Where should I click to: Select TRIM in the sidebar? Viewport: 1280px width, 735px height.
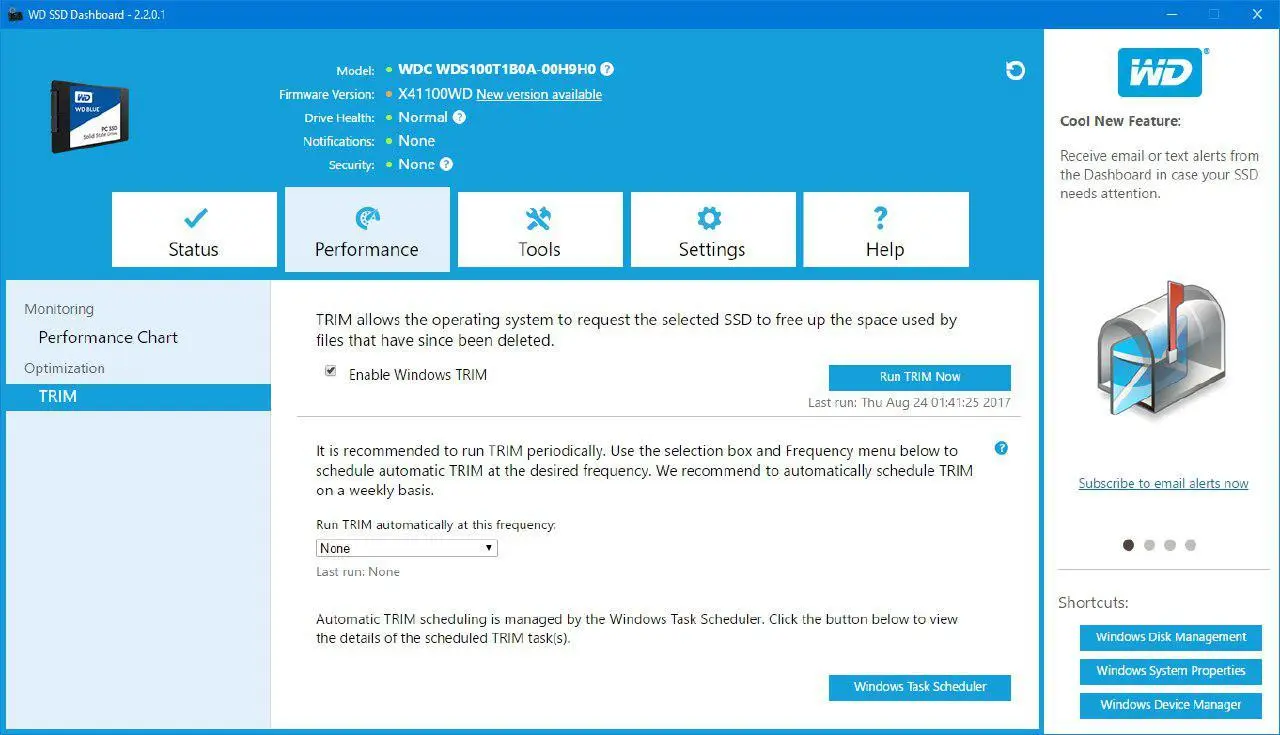click(138, 397)
